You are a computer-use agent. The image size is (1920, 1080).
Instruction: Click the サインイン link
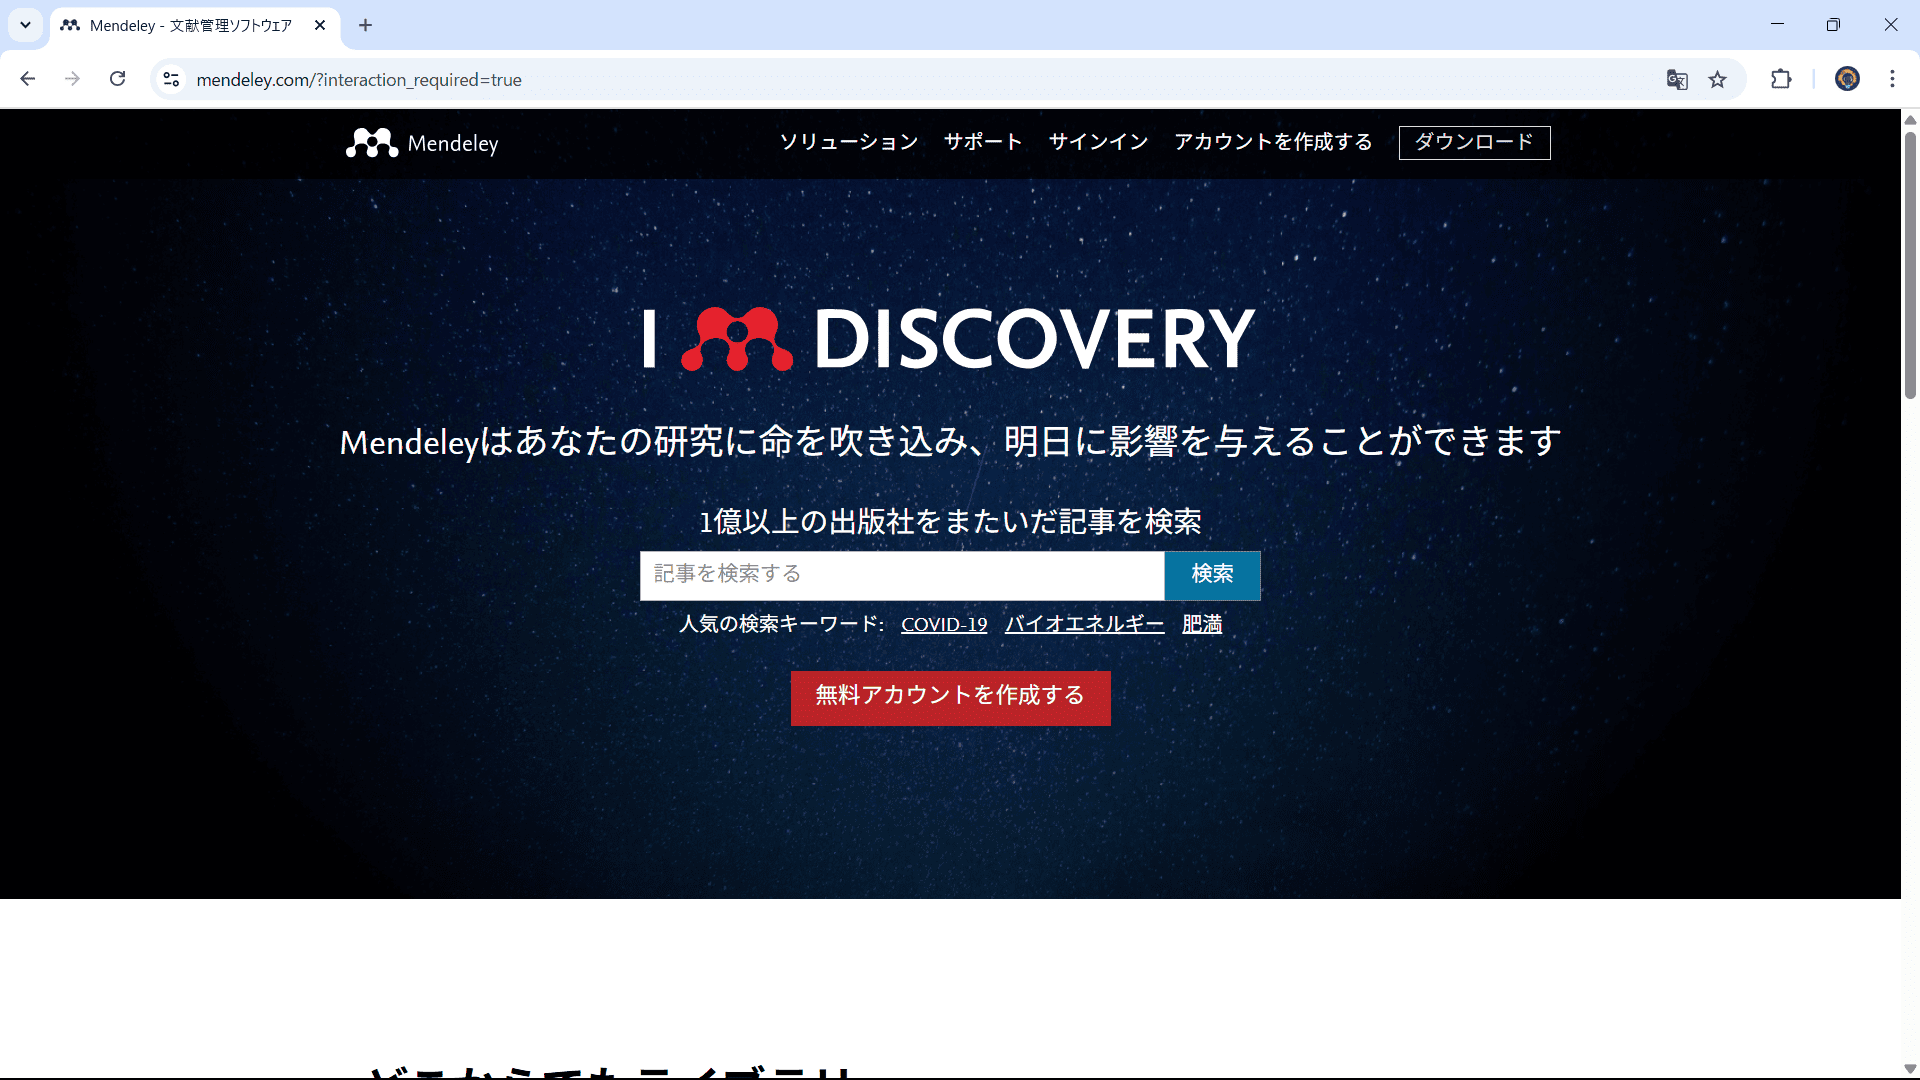click(x=1098, y=142)
